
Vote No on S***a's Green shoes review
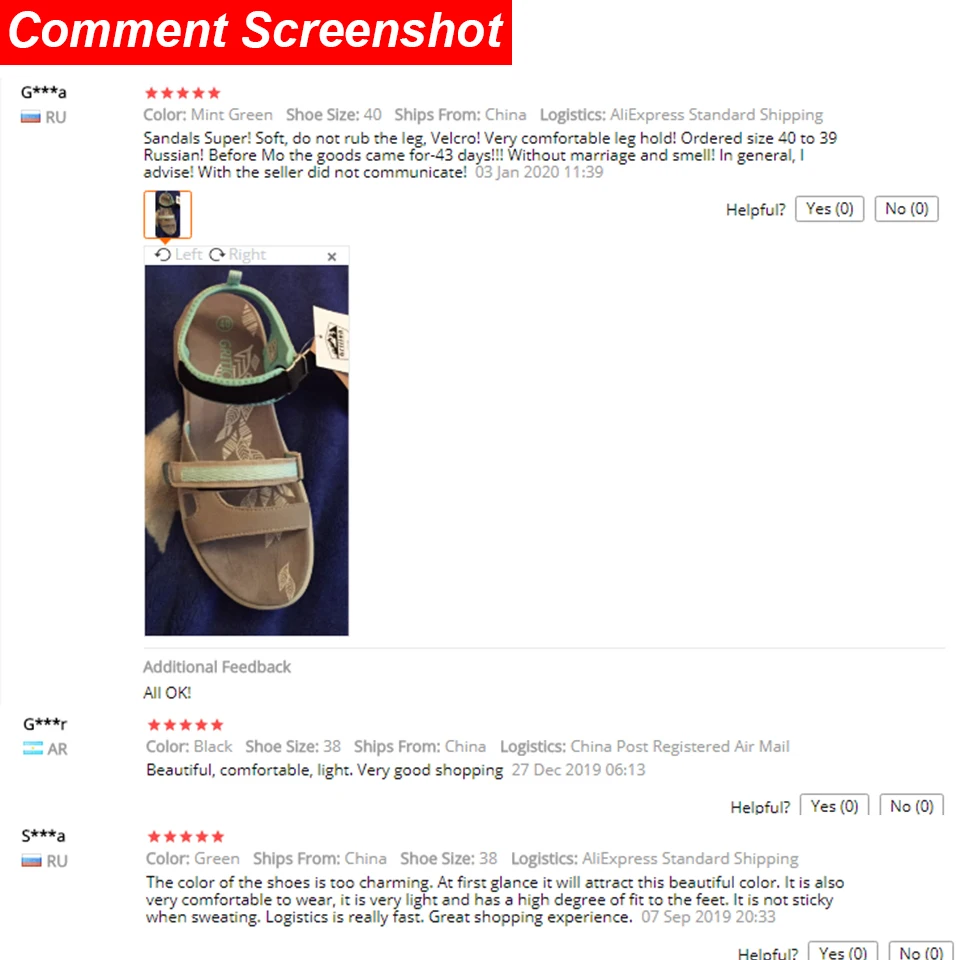point(920,951)
